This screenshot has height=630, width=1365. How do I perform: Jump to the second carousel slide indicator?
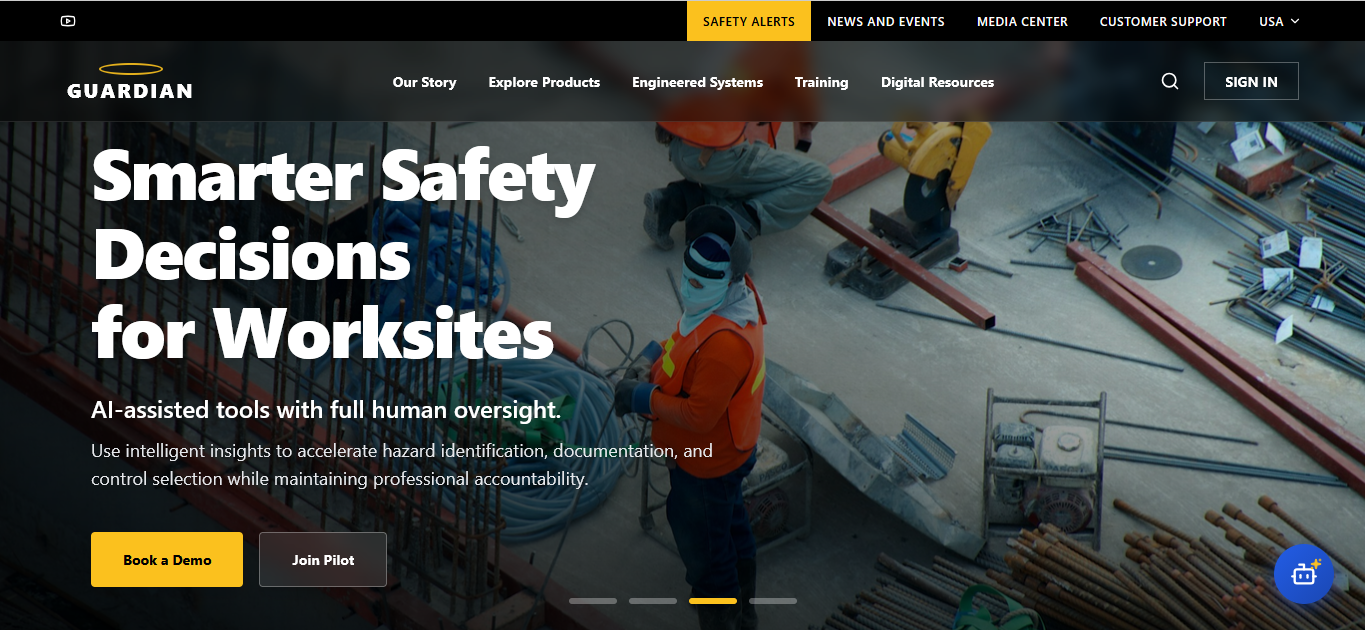(x=653, y=601)
